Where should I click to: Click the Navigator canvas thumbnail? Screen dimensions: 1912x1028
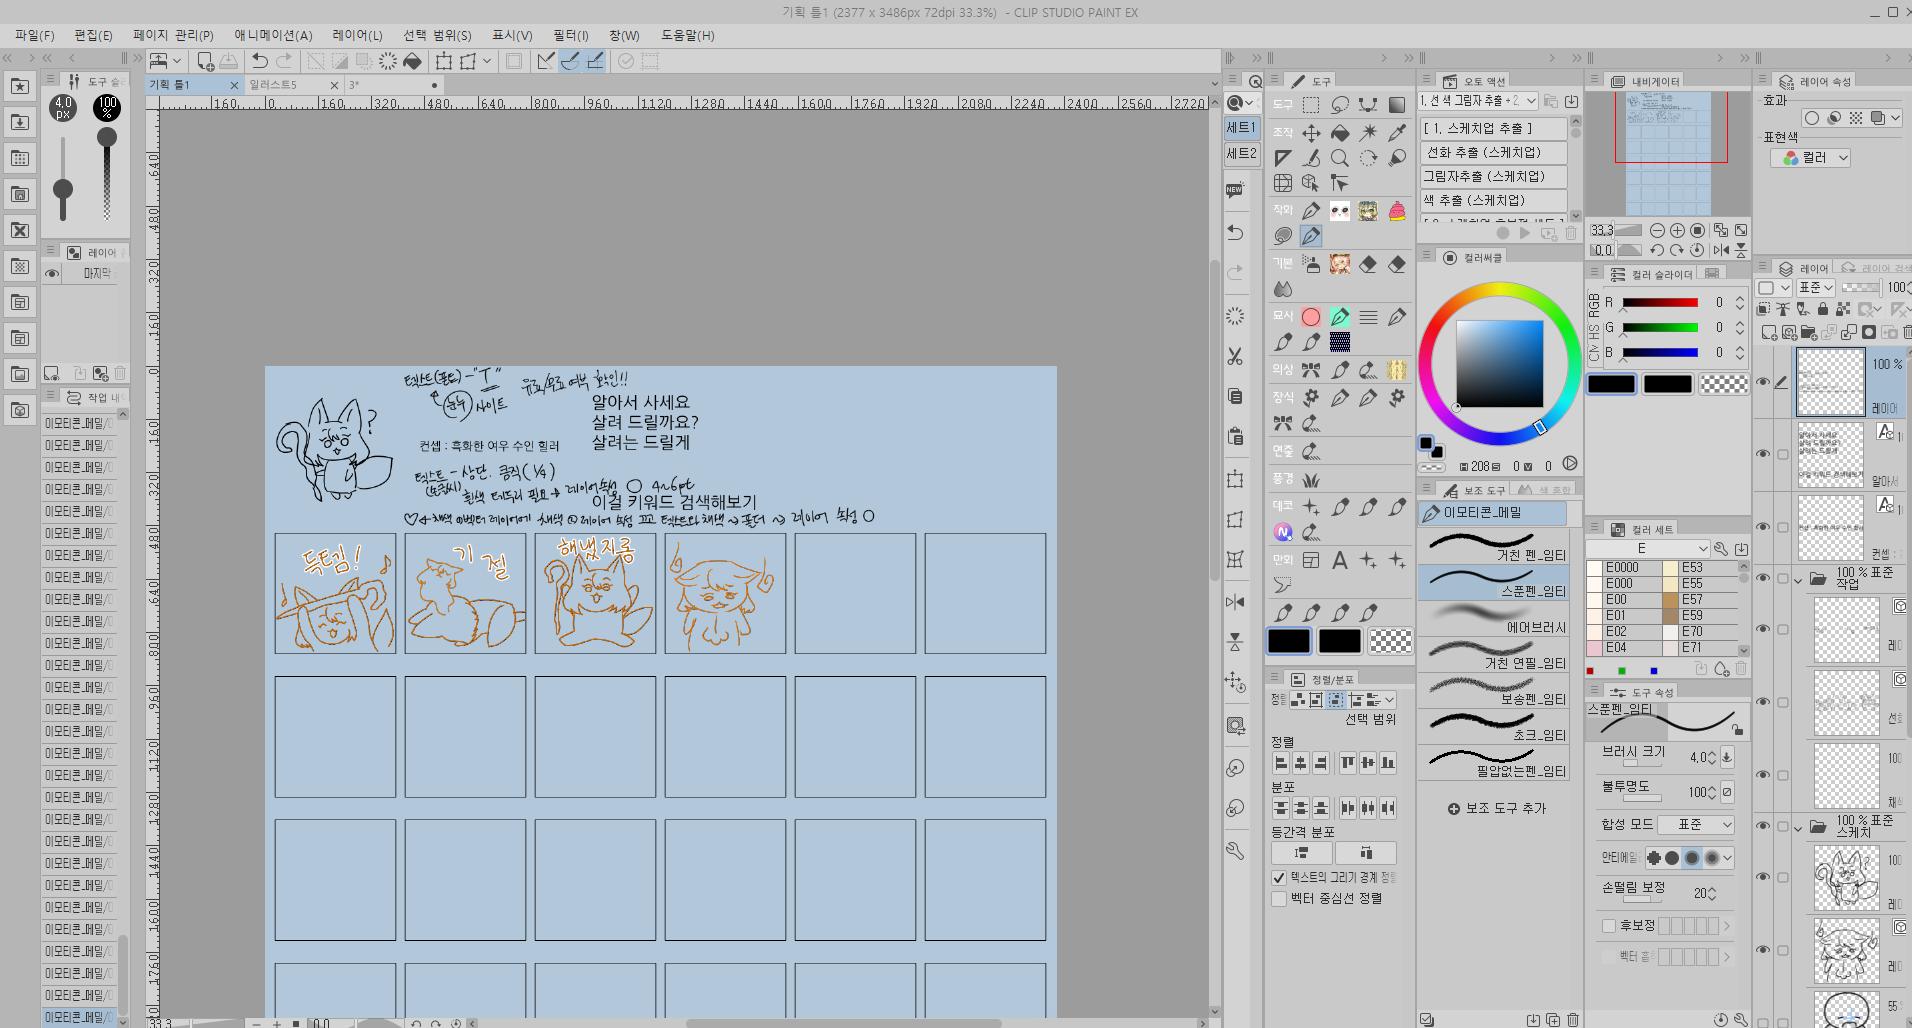(x=1669, y=153)
